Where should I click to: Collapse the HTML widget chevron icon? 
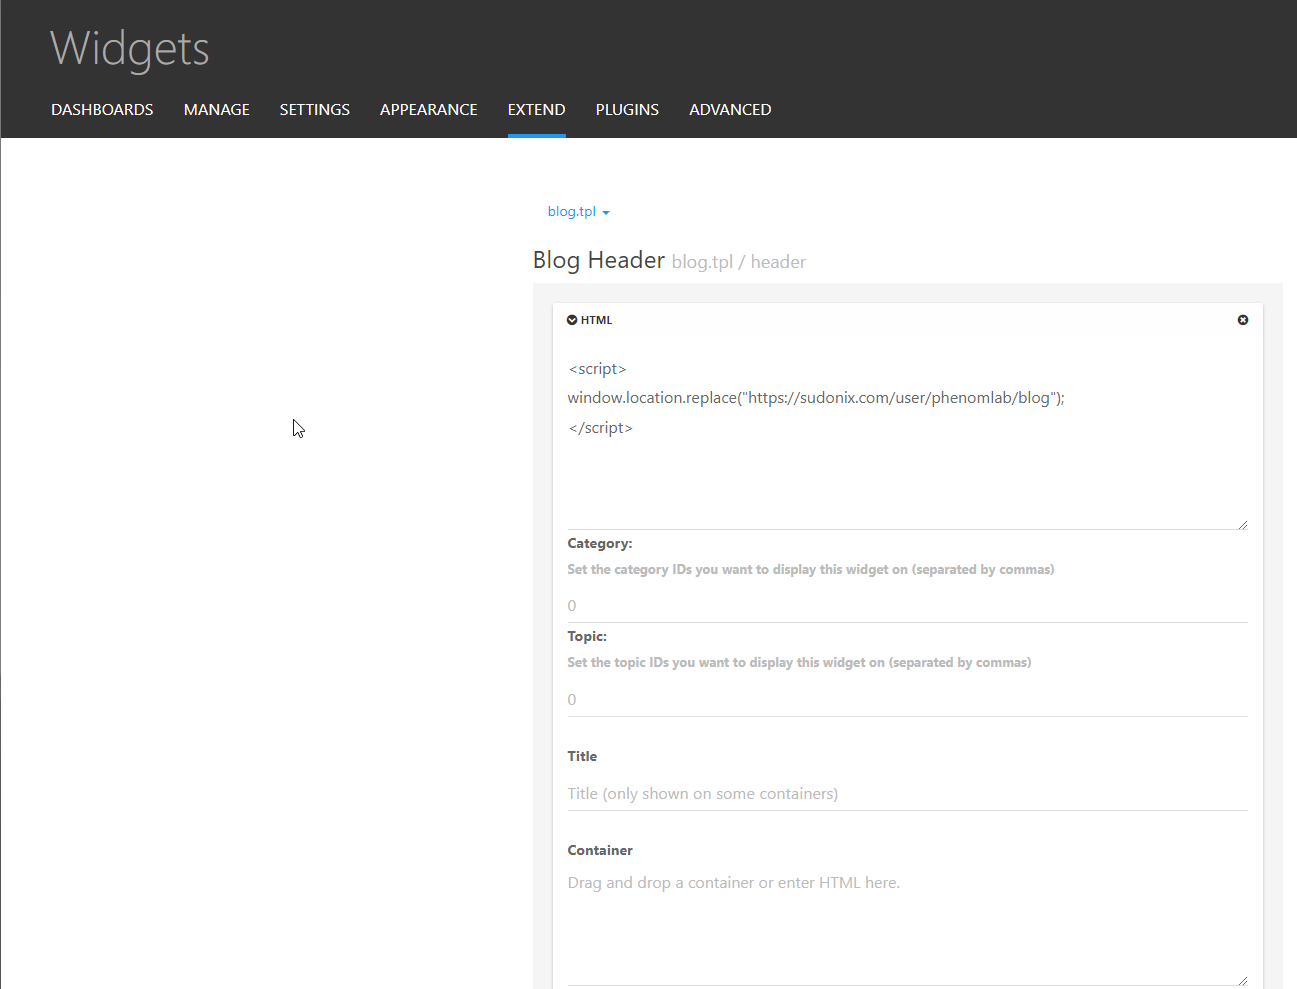pyautogui.click(x=572, y=320)
